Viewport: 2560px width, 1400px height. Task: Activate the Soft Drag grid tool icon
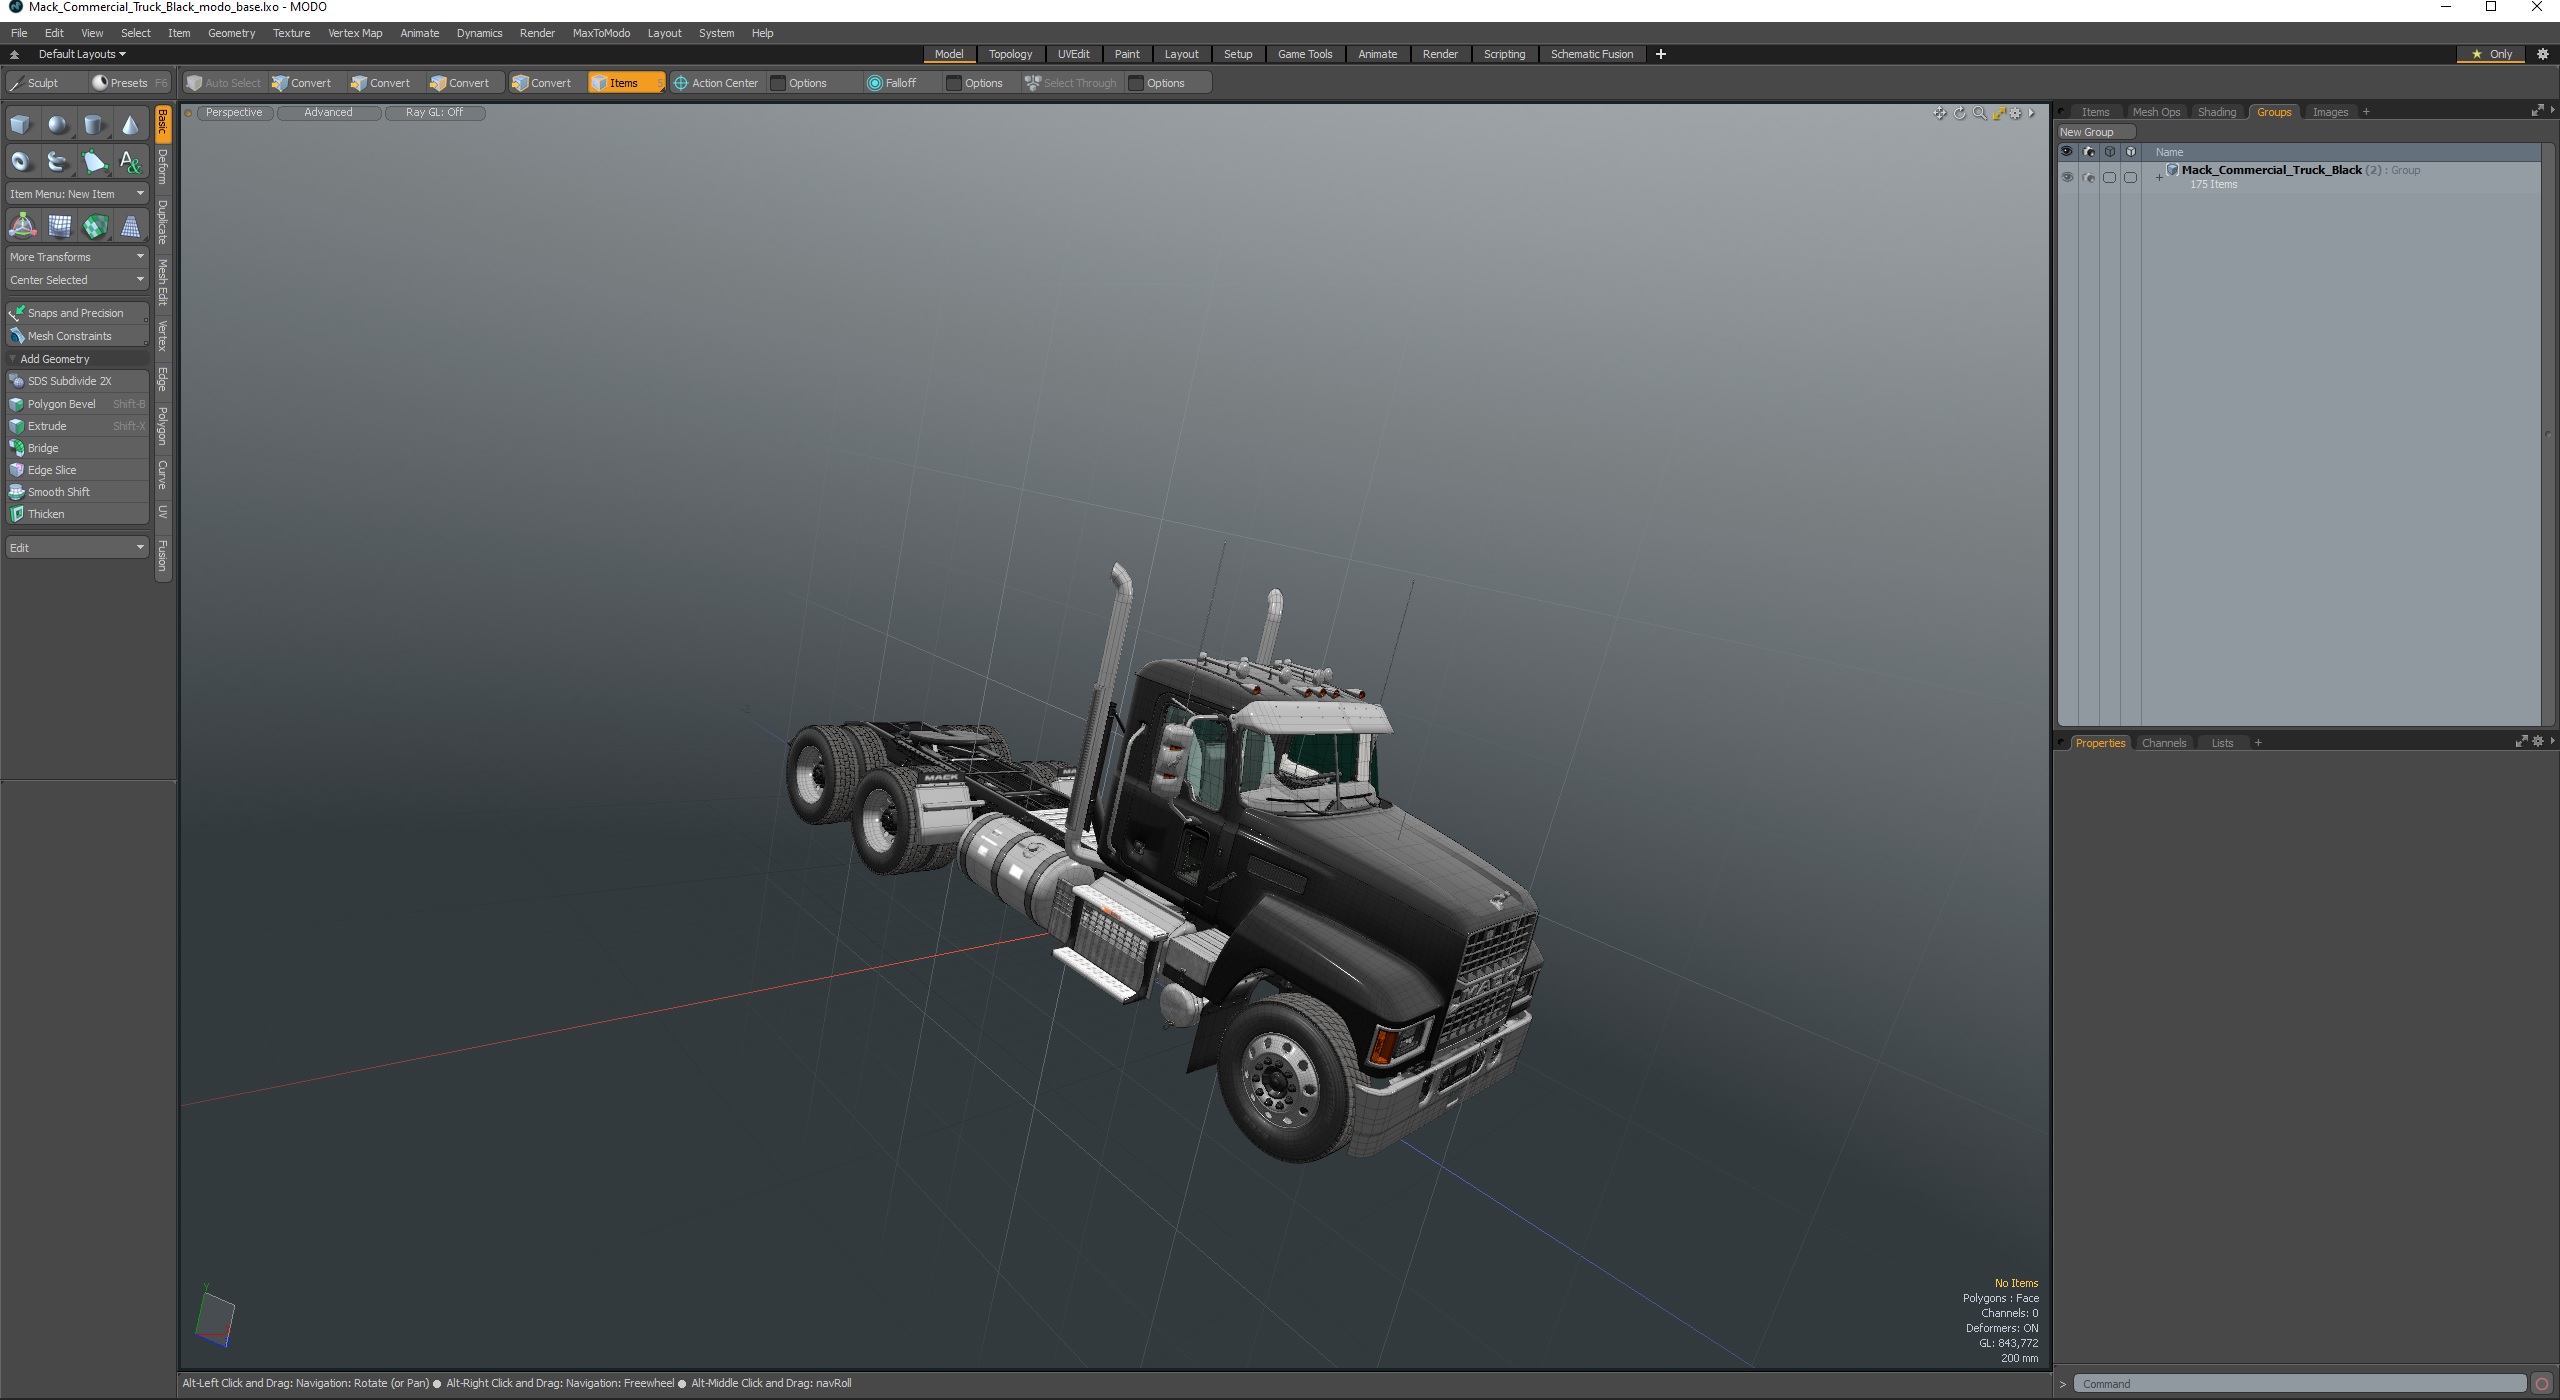coord(59,226)
